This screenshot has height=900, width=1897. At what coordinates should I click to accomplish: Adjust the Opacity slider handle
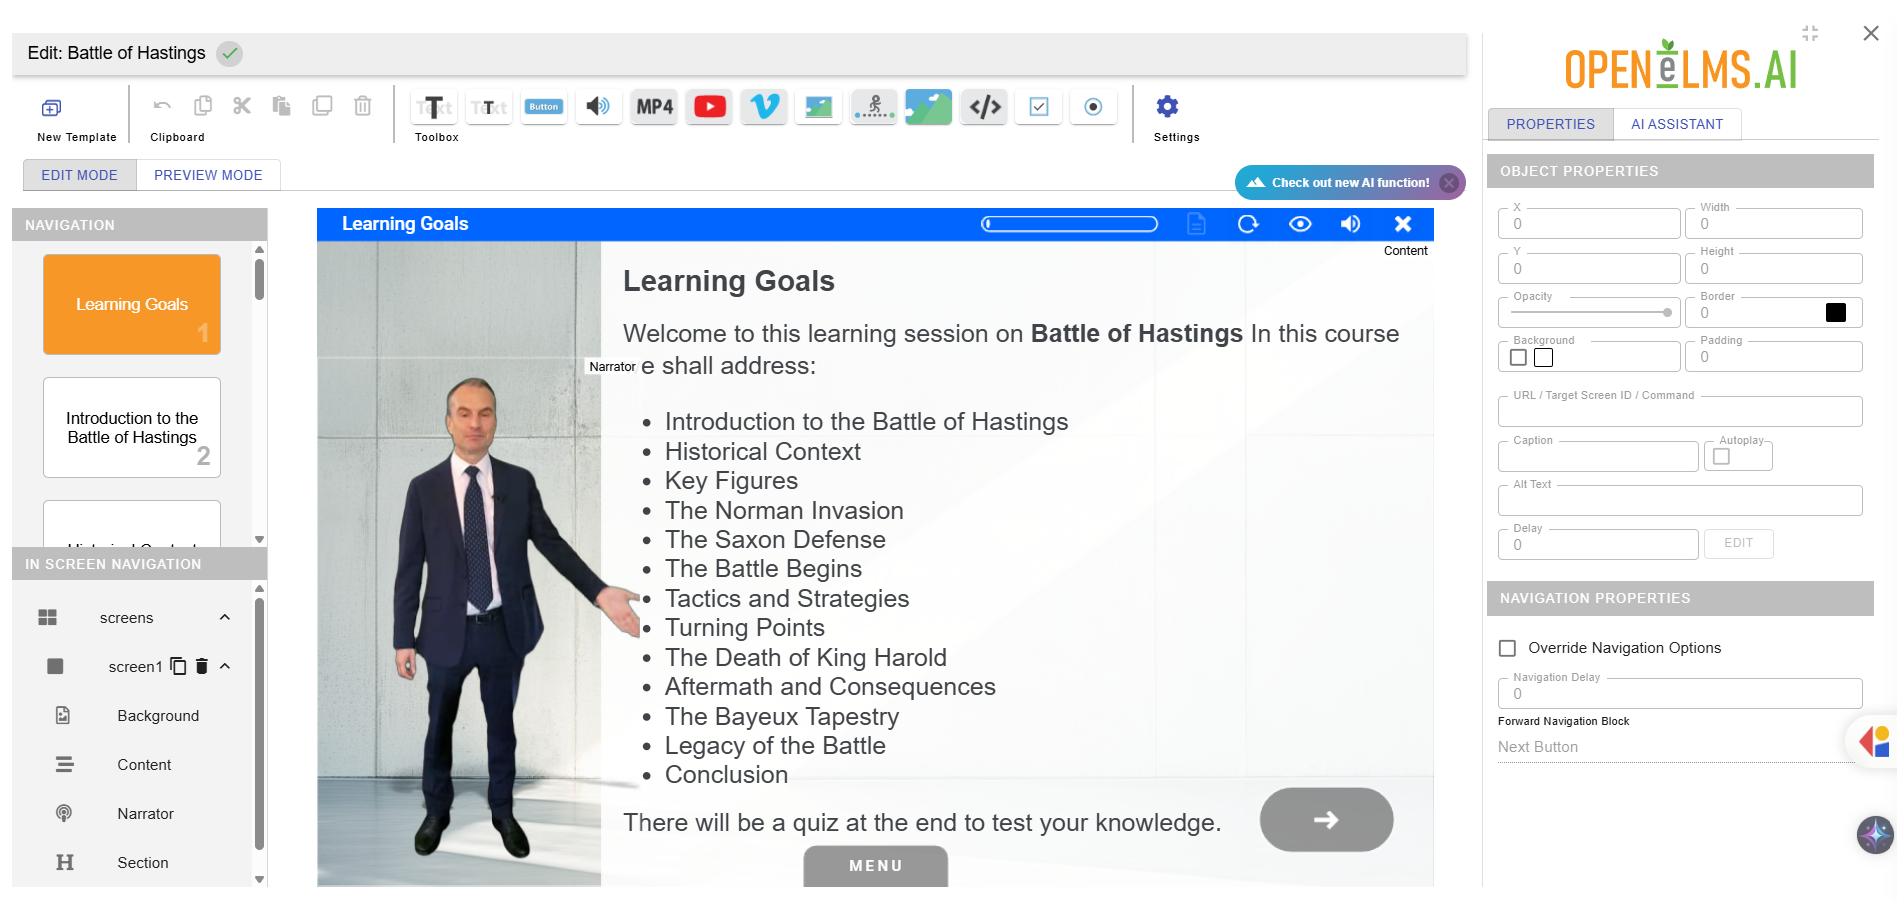point(1667,313)
